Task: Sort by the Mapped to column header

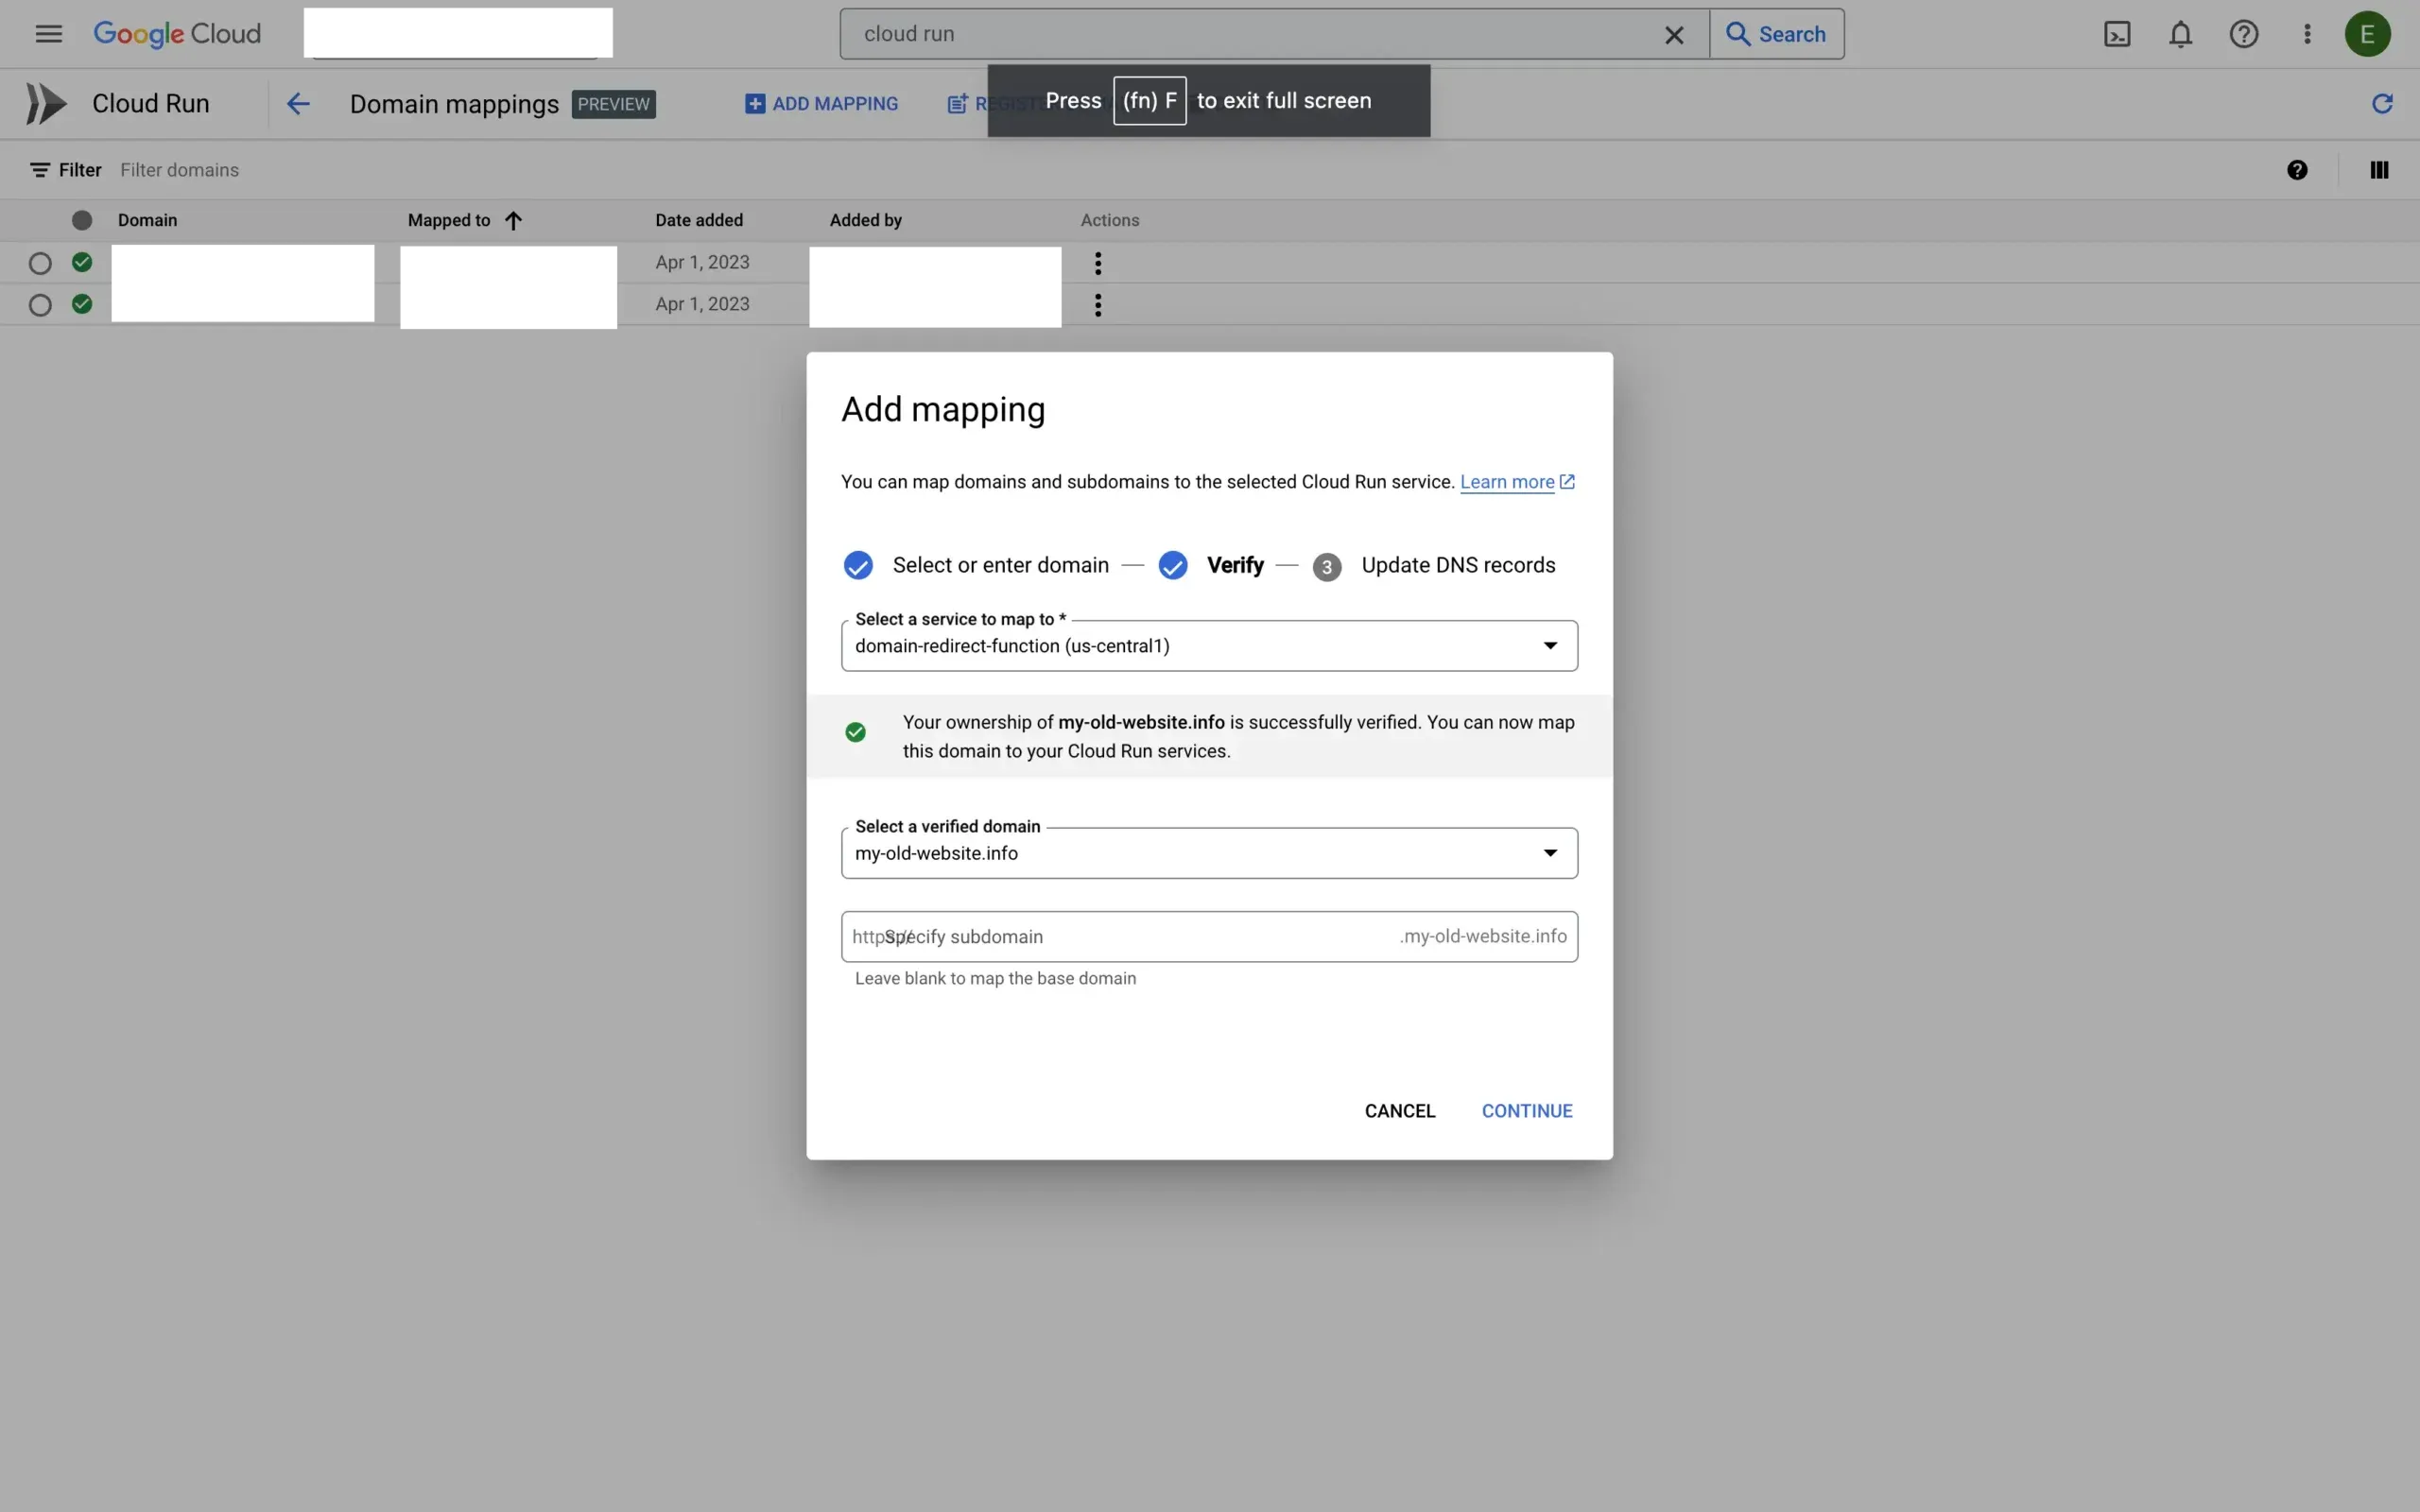Action: (x=450, y=220)
